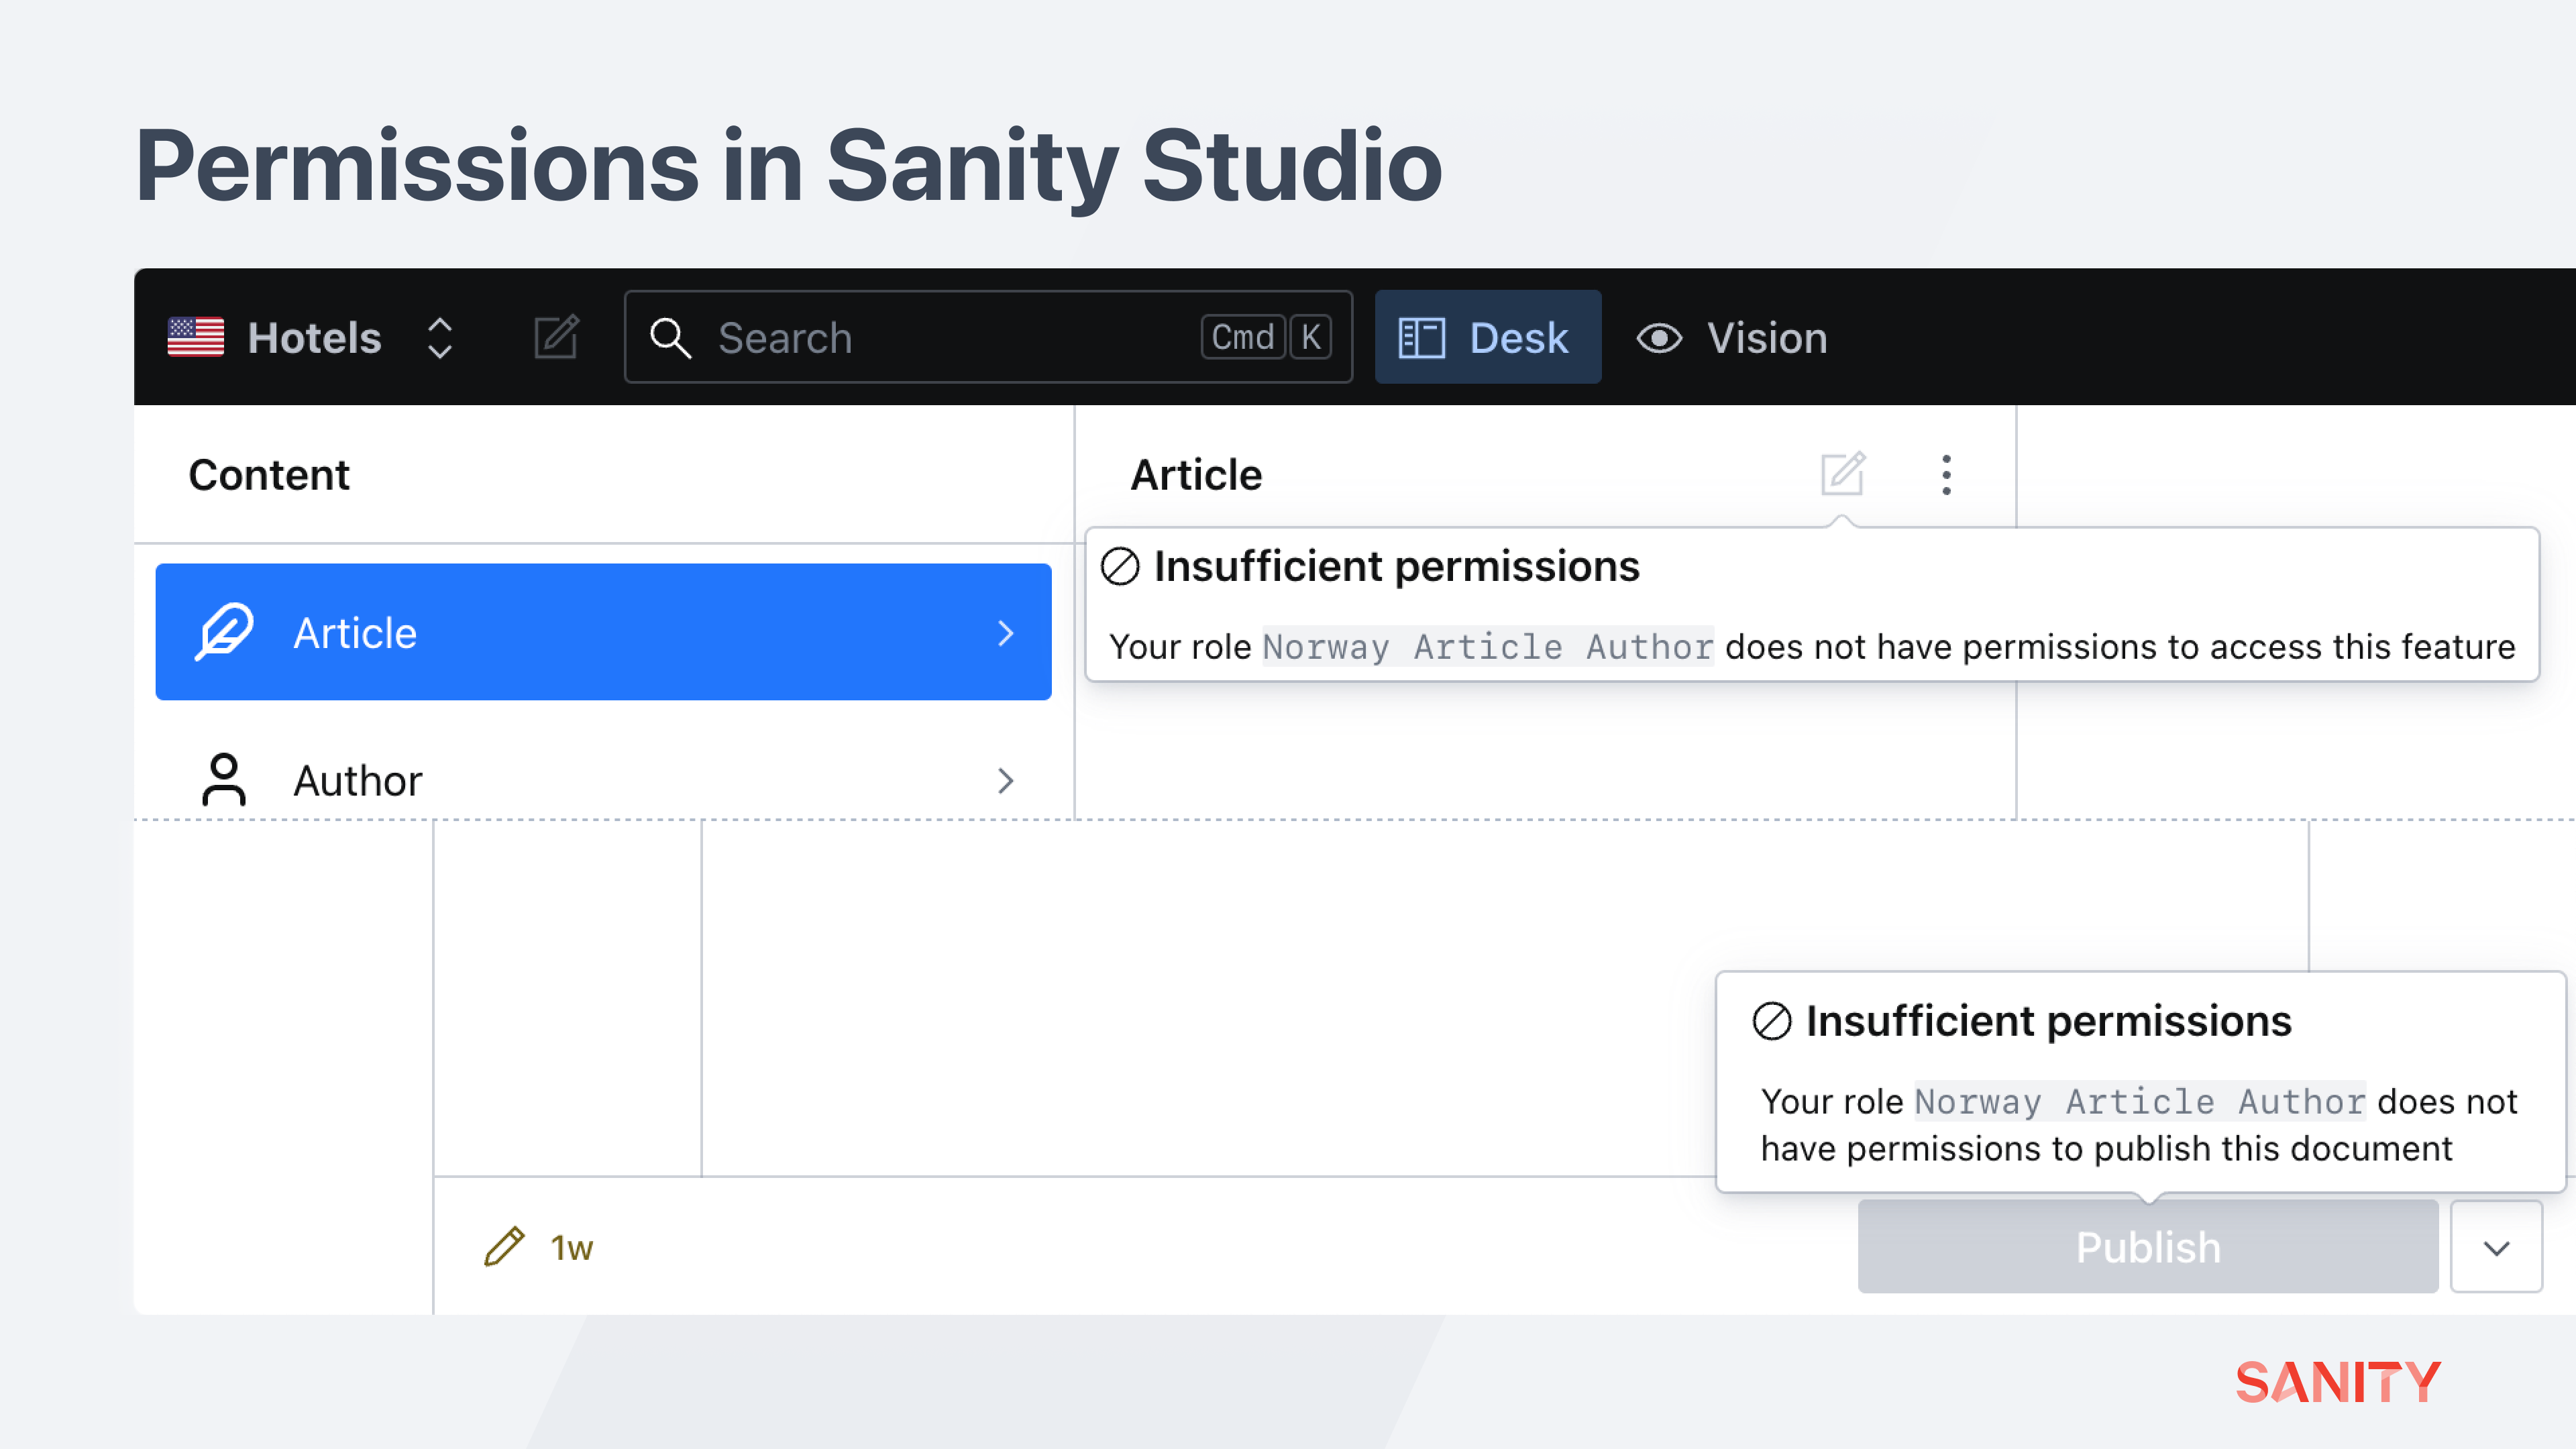Click the Vision eye icon

[1659, 338]
